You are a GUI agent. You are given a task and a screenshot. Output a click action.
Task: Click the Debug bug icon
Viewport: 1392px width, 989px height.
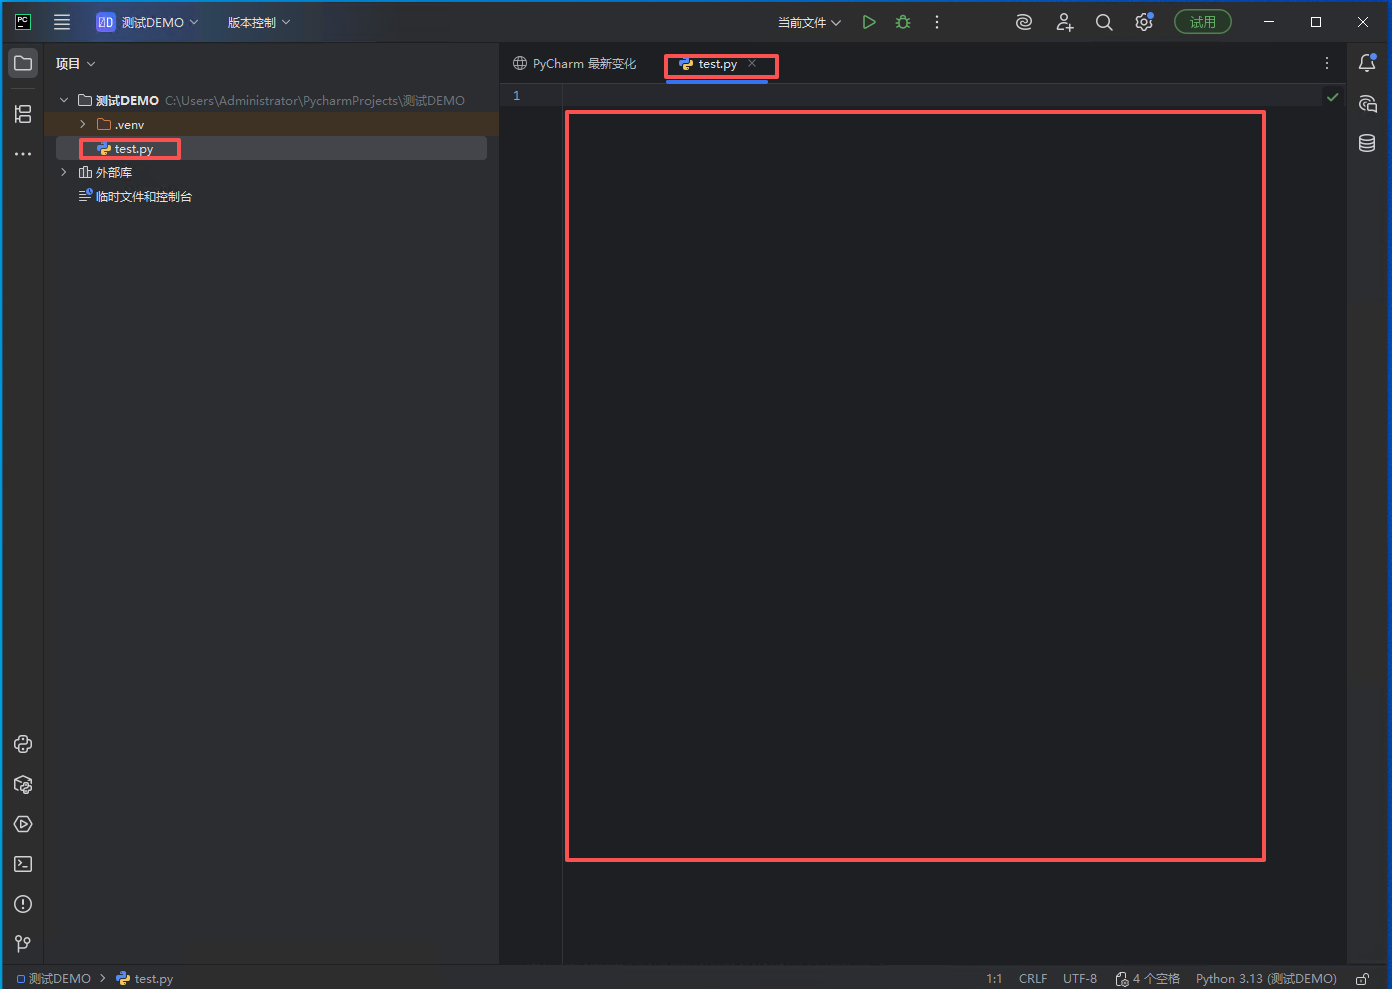[903, 22]
